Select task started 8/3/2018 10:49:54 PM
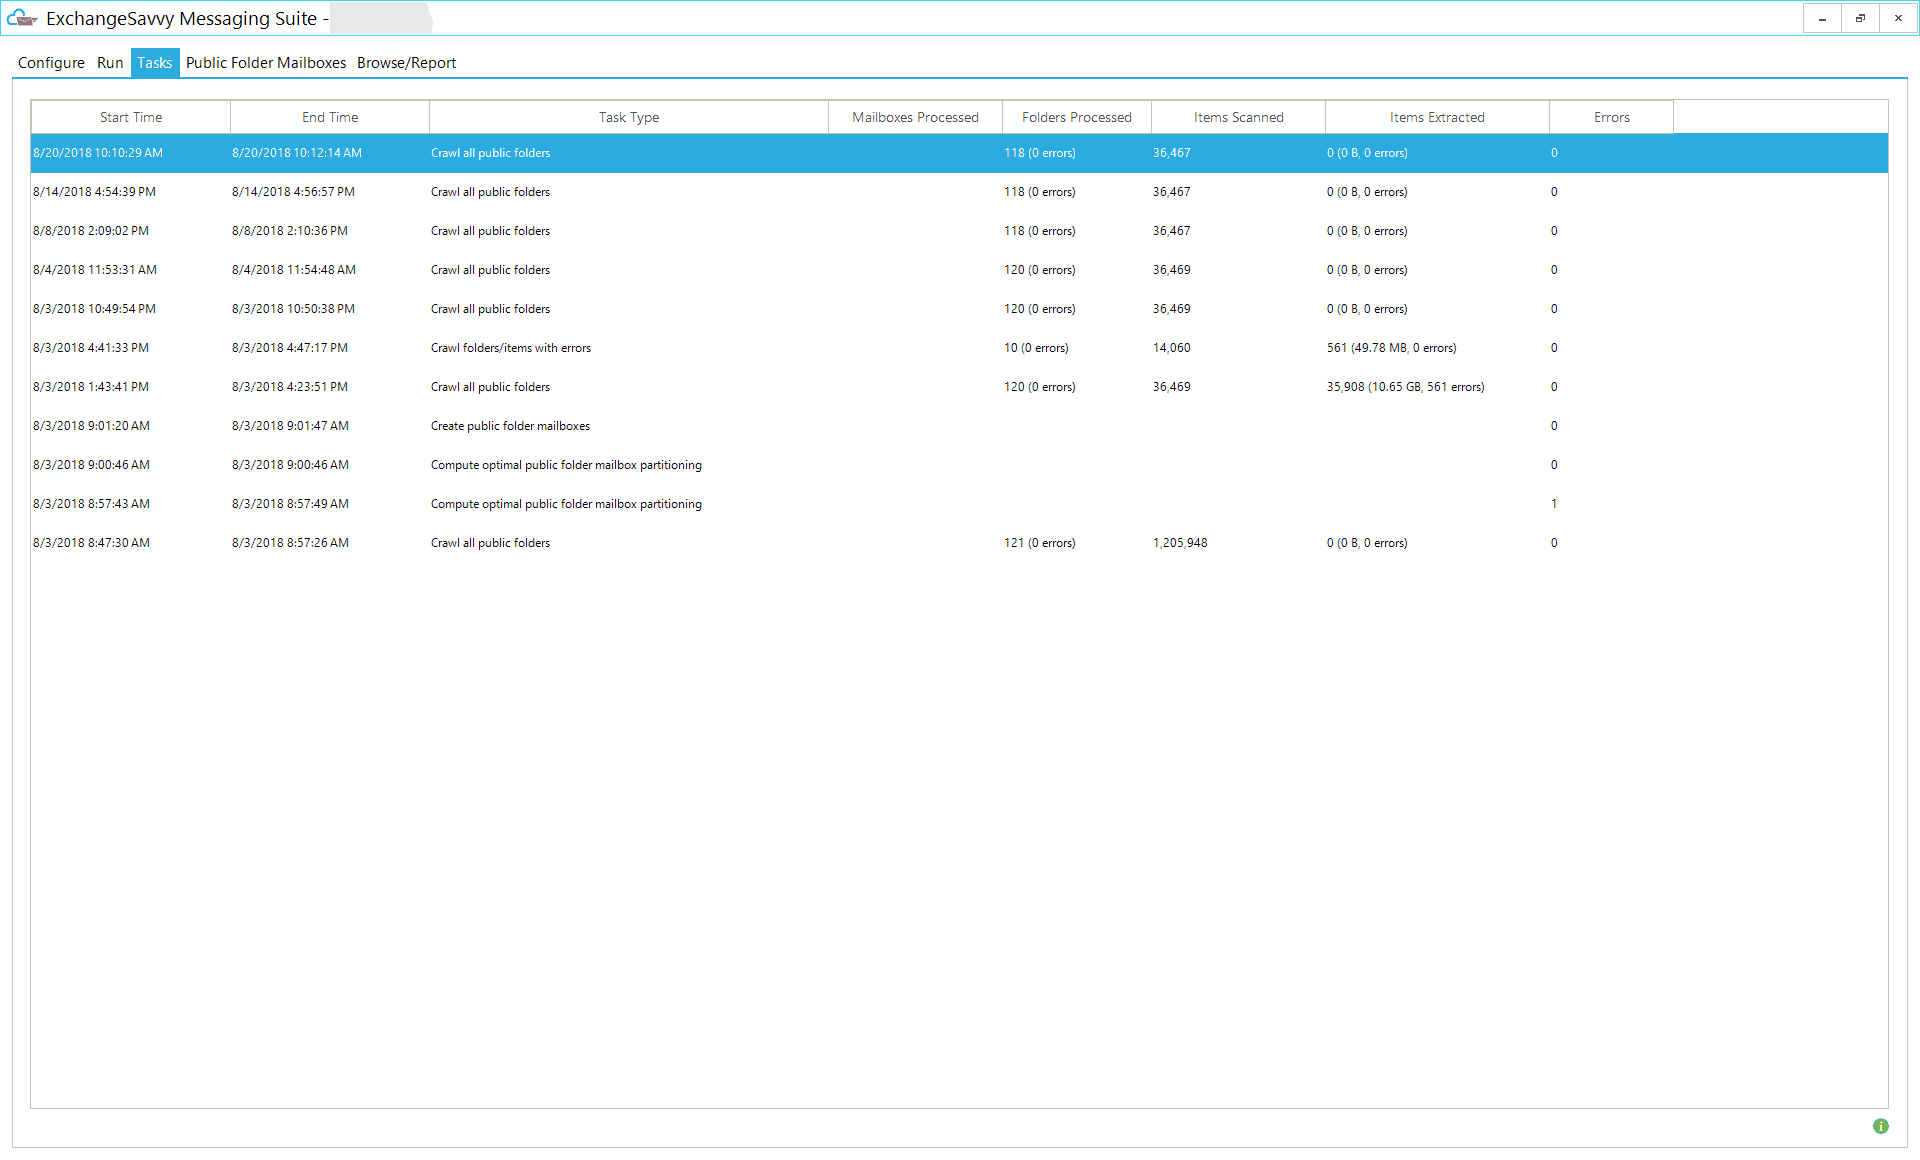This screenshot has height=1160, width=1920. (x=959, y=309)
